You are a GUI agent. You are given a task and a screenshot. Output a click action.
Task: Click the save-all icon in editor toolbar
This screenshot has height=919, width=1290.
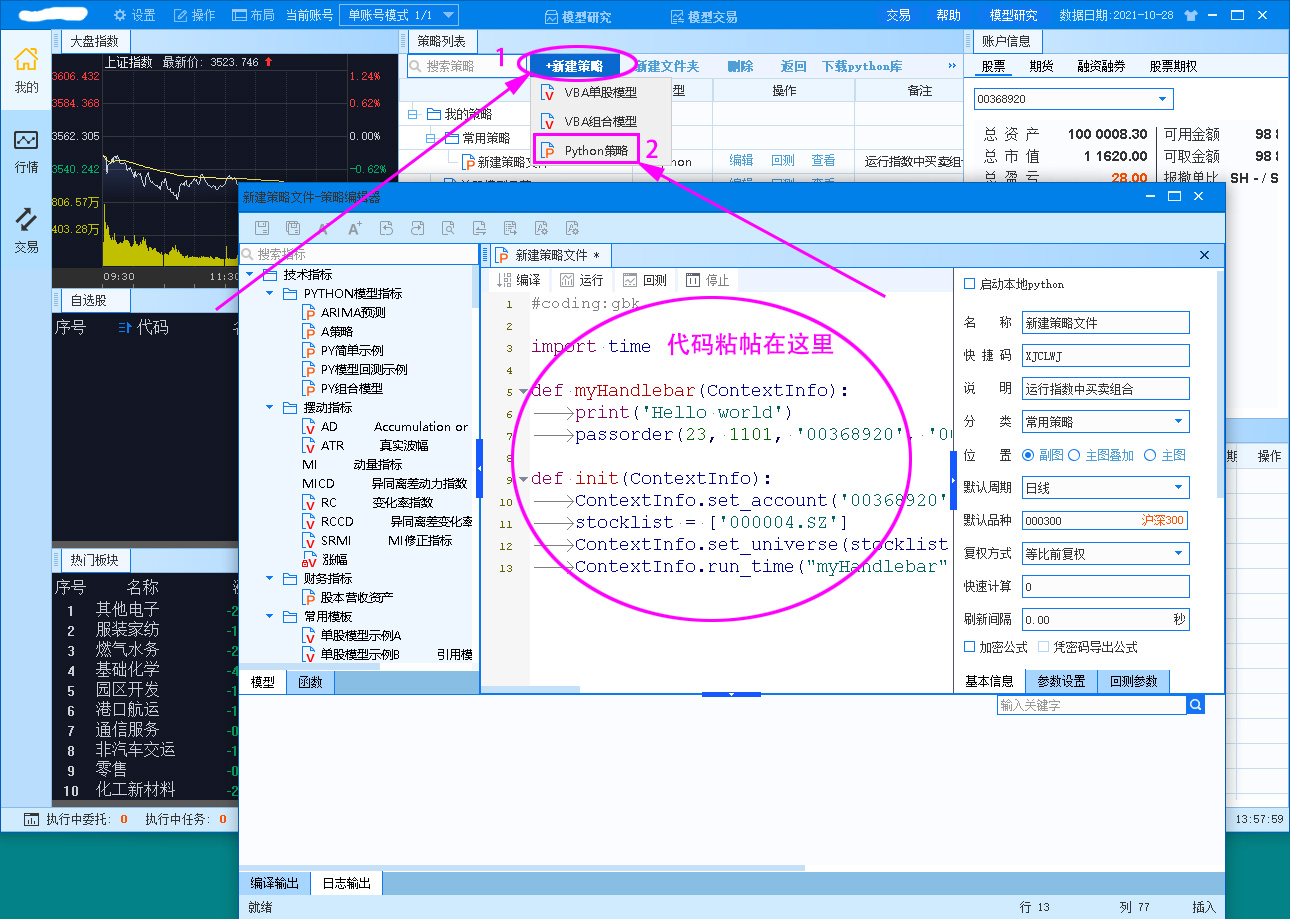(x=293, y=228)
